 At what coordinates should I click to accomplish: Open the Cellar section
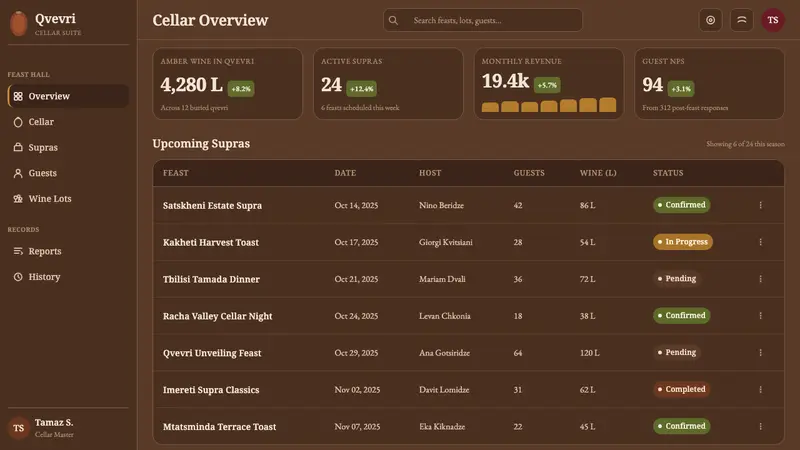pyautogui.click(x=68, y=122)
